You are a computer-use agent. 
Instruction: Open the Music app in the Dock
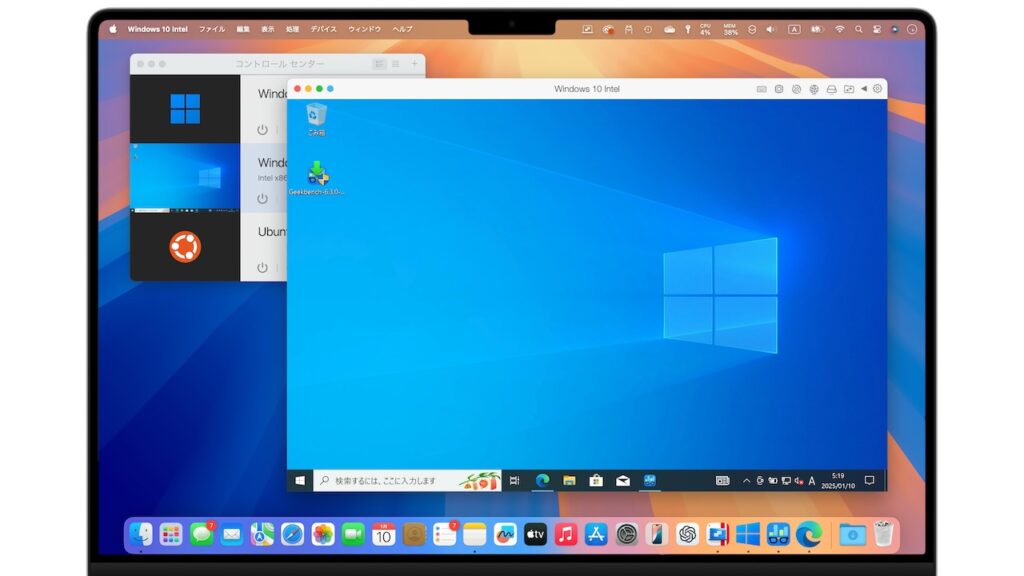(566, 535)
